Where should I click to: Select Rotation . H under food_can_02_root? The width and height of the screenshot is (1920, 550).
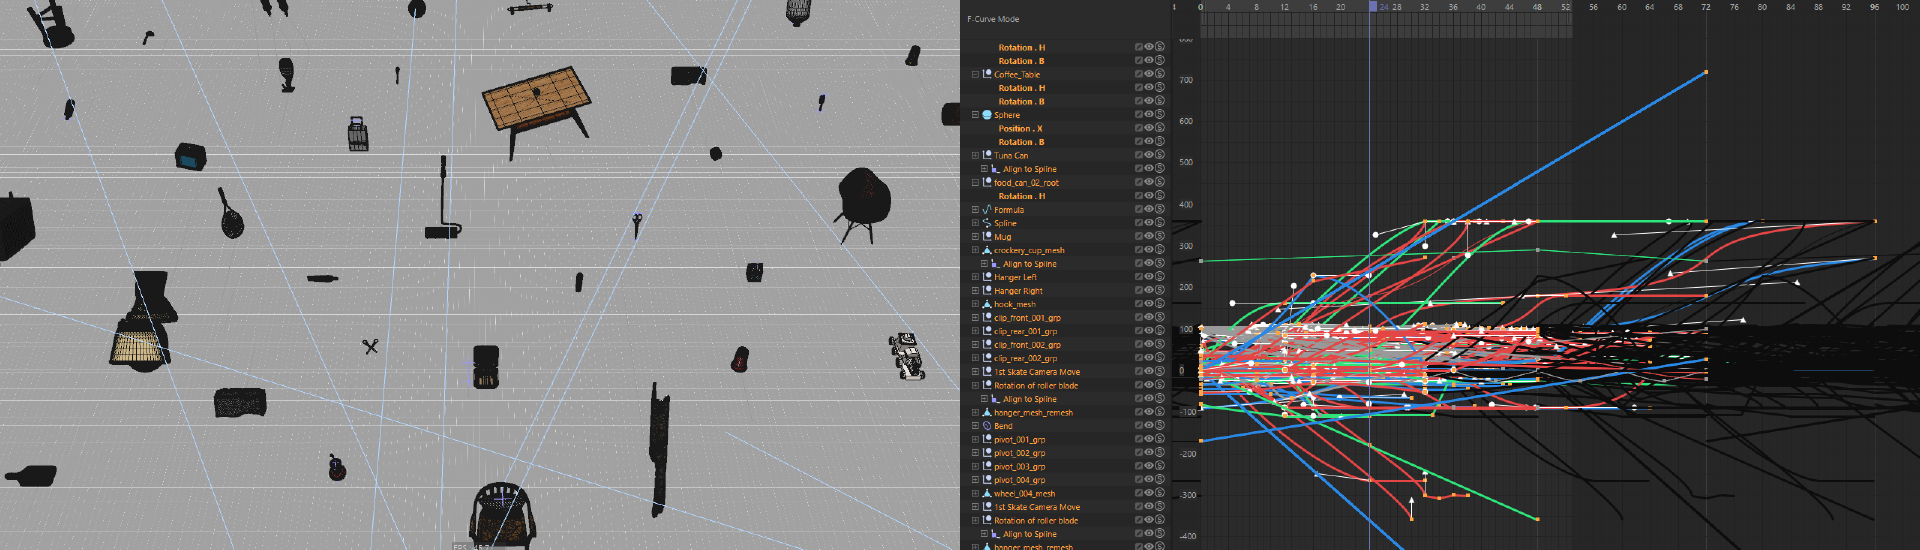1021,196
